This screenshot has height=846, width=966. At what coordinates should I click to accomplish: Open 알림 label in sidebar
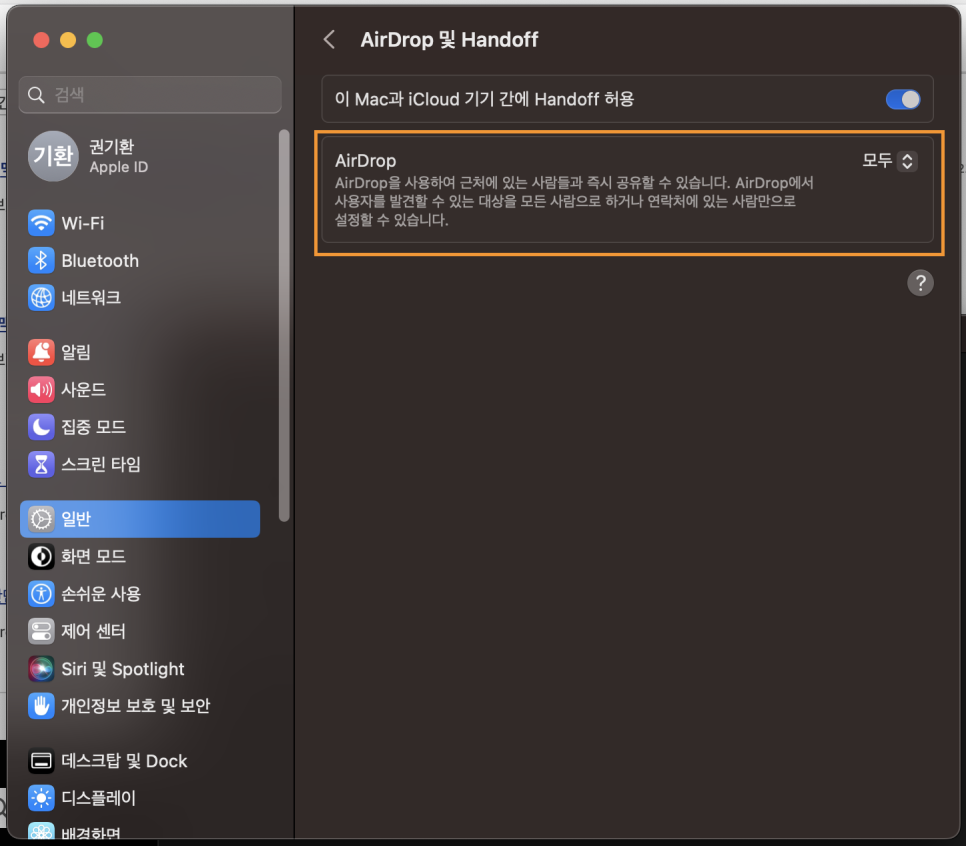(76, 352)
